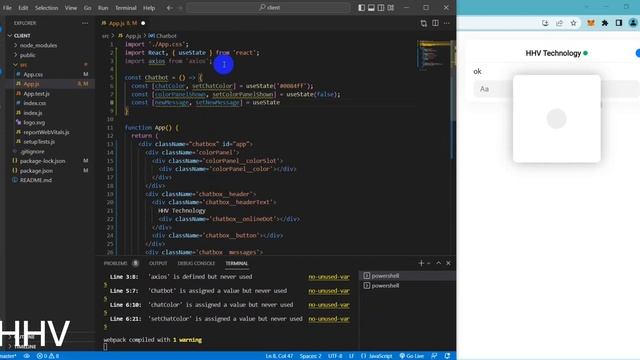Open .gitignore in Explorer
This screenshot has width=640, height=360.
pos(32,151)
